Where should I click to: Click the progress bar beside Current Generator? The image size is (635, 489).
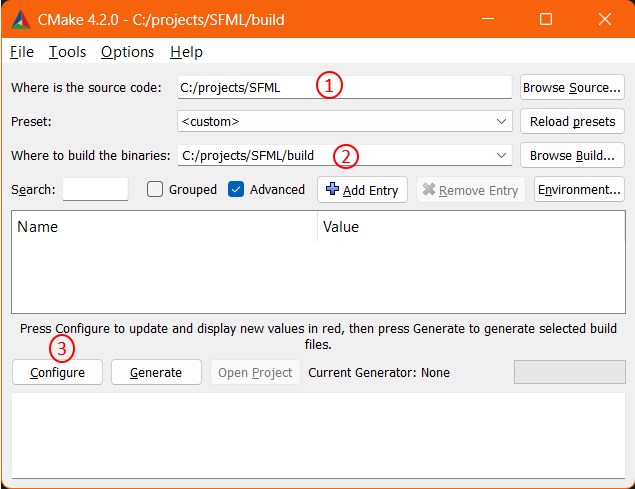pyautogui.click(x=570, y=372)
